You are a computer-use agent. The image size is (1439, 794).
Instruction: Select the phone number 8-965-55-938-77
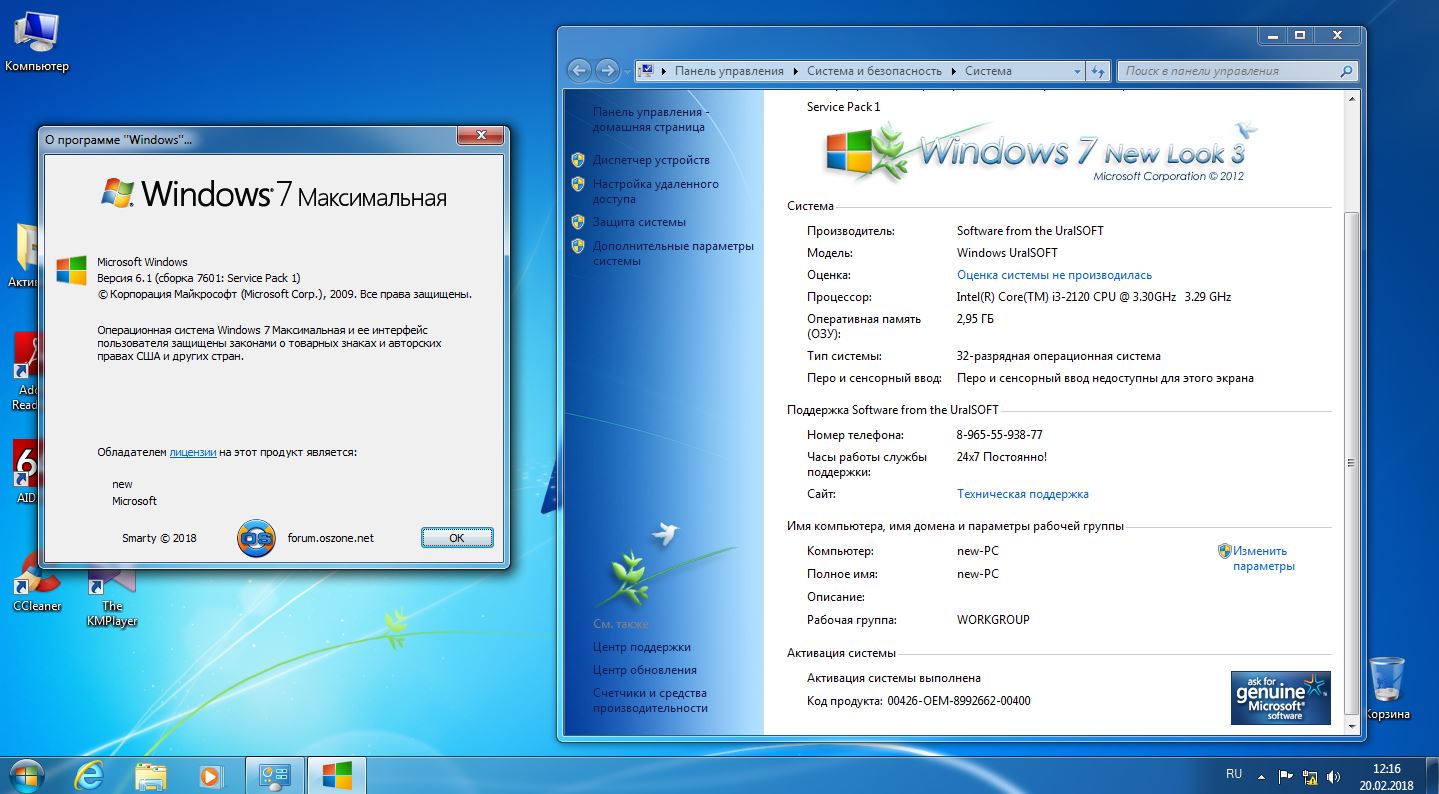(x=999, y=435)
